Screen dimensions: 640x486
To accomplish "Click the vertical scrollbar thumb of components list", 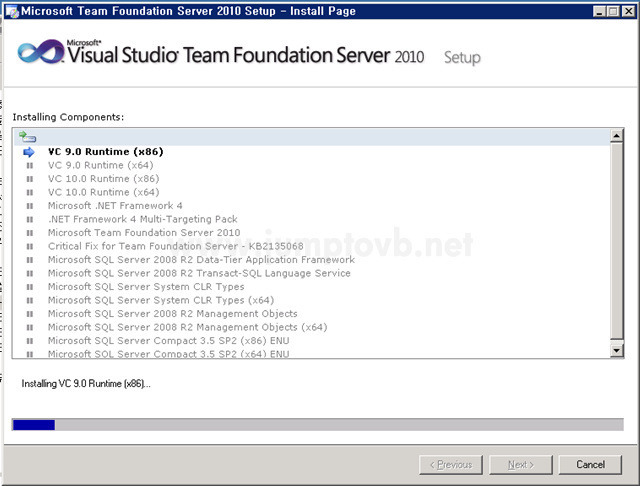I will [x=616, y=240].
